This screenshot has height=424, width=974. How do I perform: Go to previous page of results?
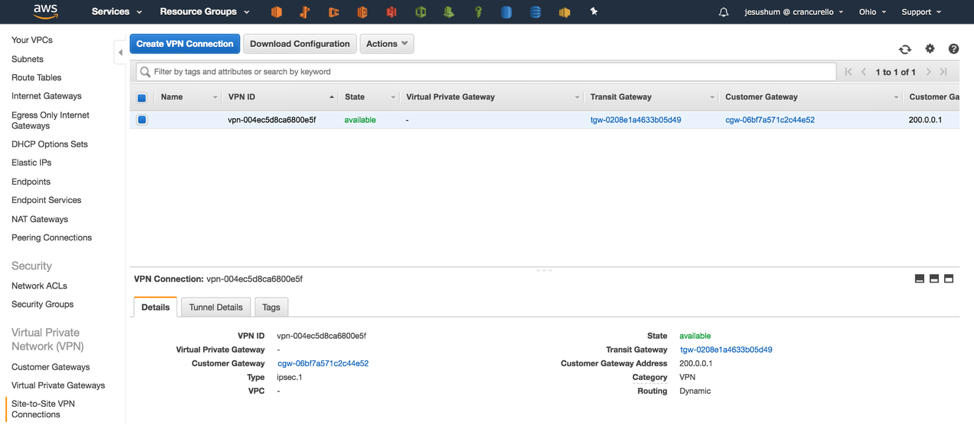(863, 72)
